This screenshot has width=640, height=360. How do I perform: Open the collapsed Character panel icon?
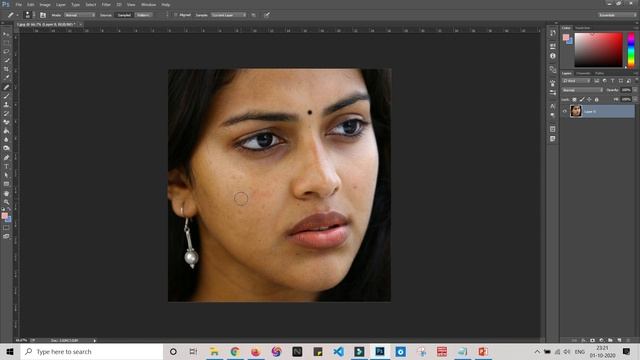pos(553,106)
